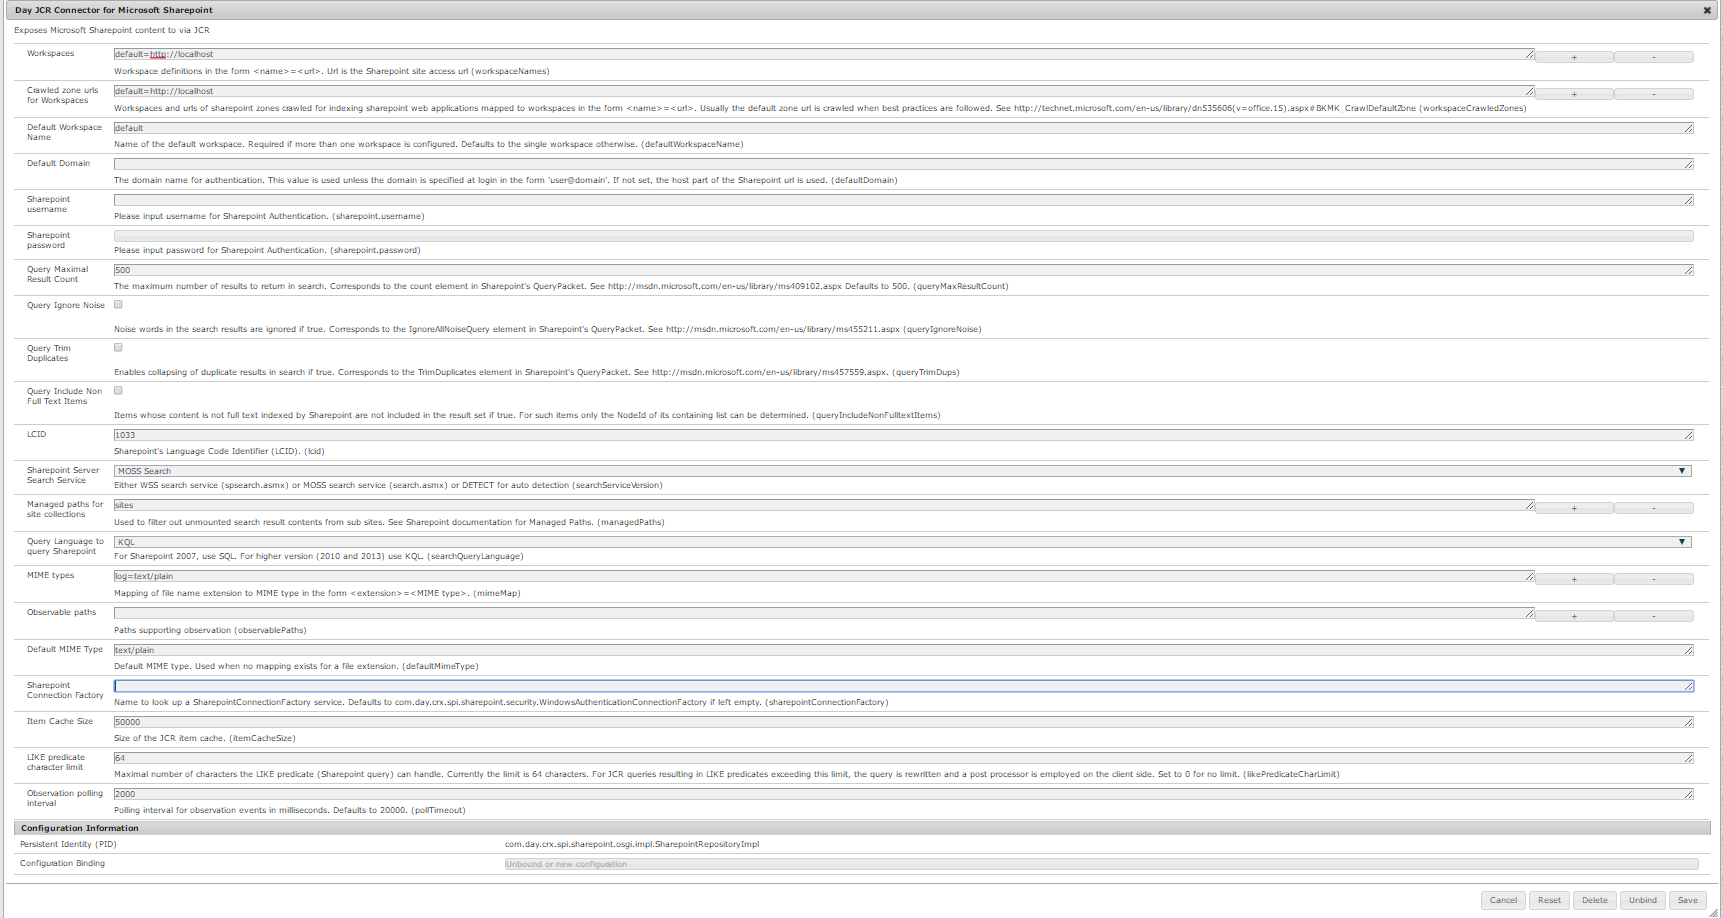Image resolution: width=1723 pixels, height=918 pixels.
Task: Click the Cancel button
Action: (1503, 900)
